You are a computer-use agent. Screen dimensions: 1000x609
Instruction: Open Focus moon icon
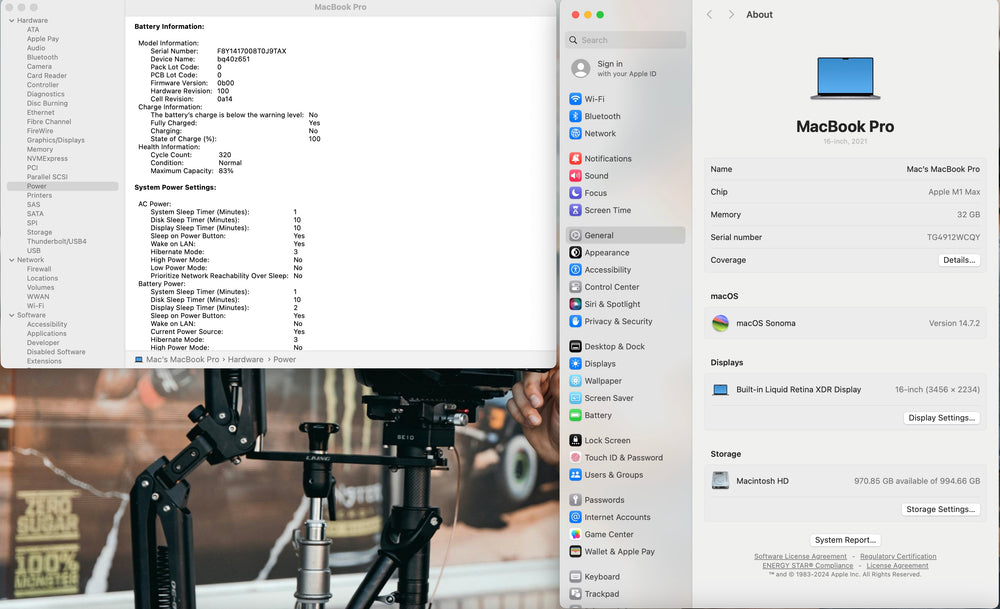575,193
